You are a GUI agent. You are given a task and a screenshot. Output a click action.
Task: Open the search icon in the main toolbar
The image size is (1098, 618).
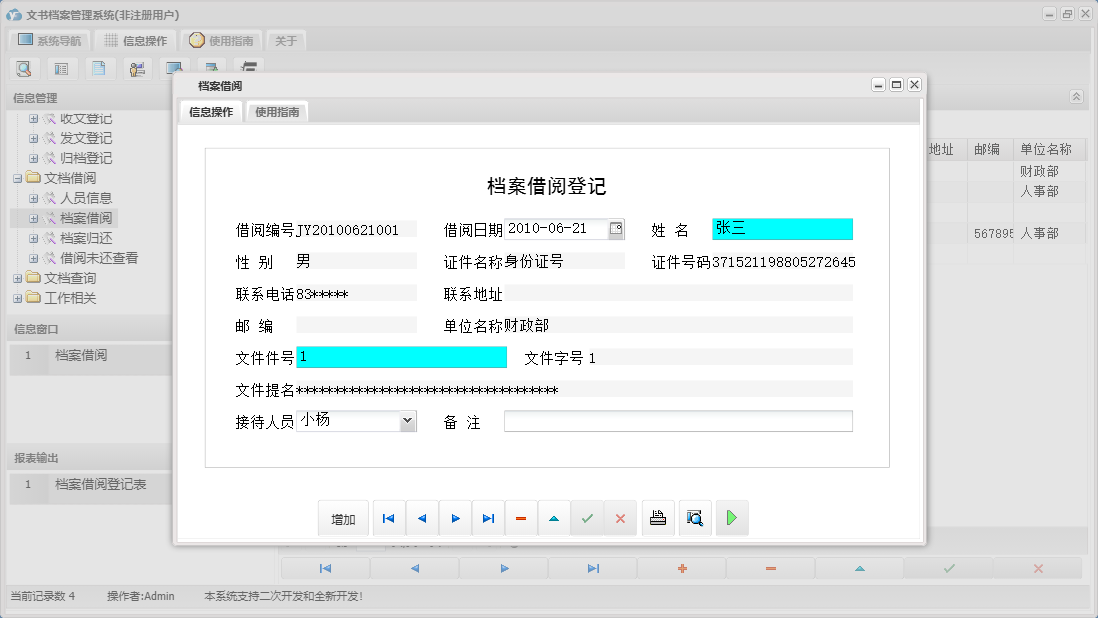(24, 68)
